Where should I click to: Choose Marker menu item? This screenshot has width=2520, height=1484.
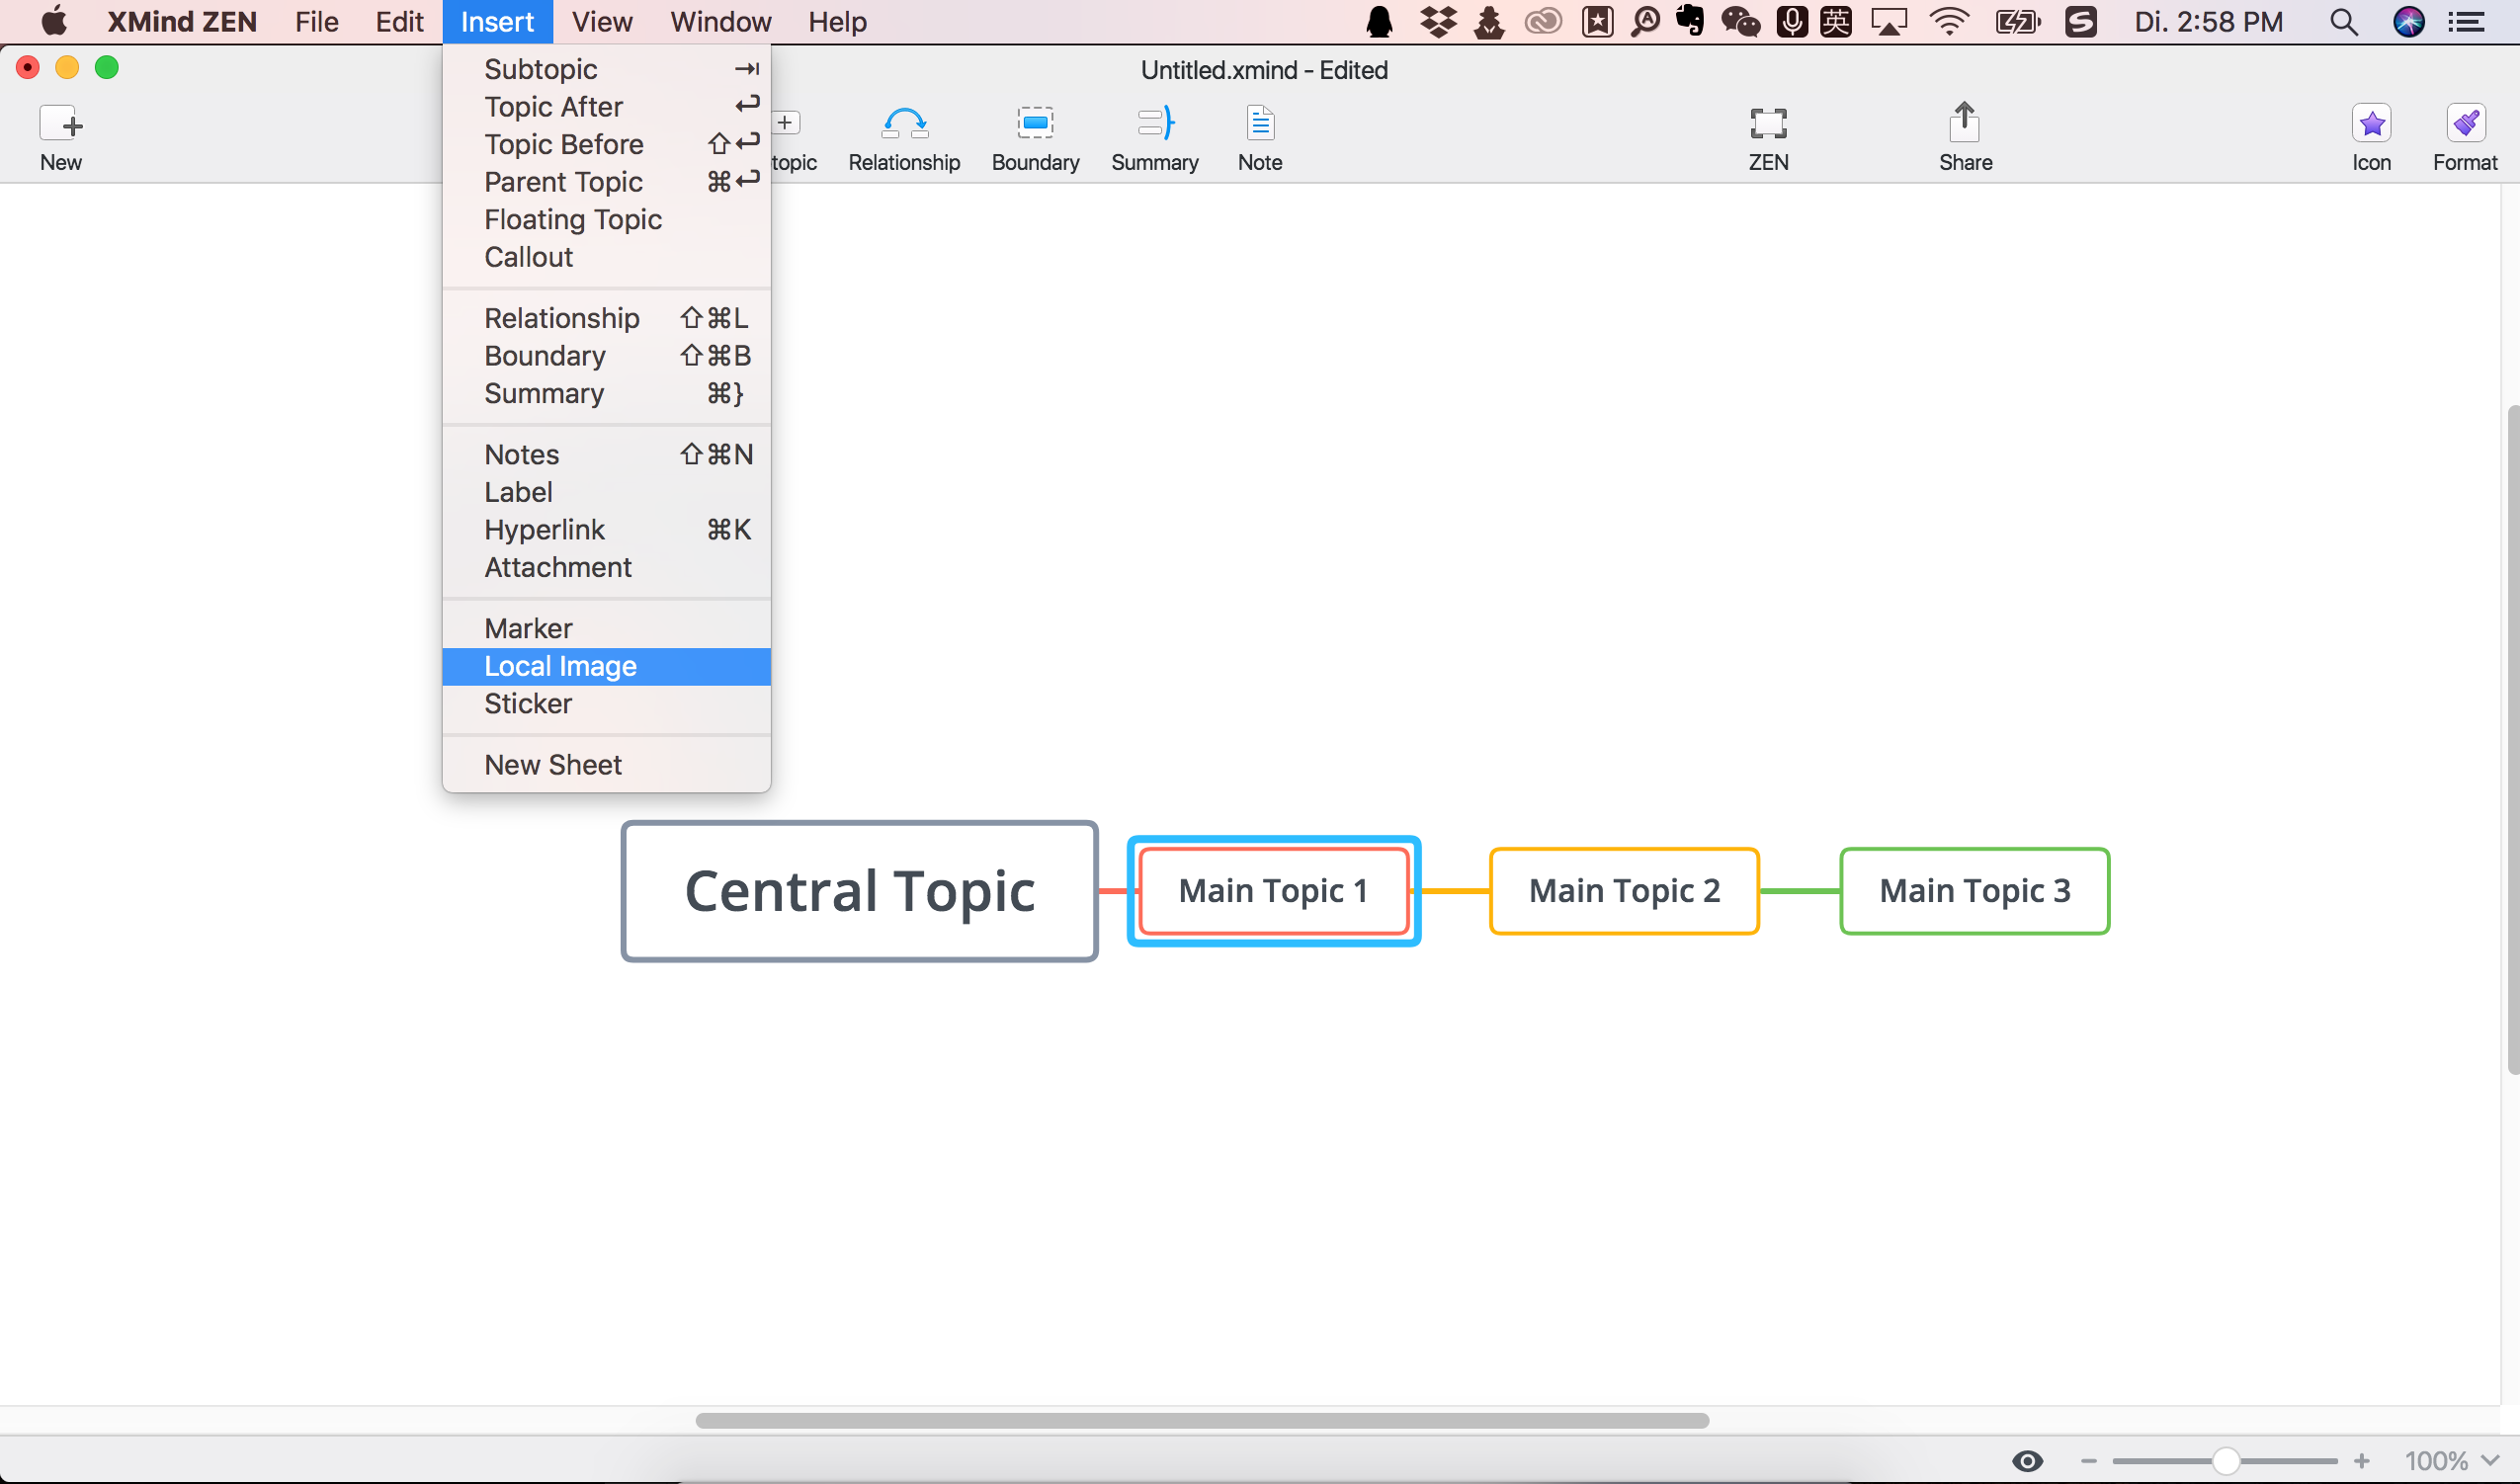606,628
